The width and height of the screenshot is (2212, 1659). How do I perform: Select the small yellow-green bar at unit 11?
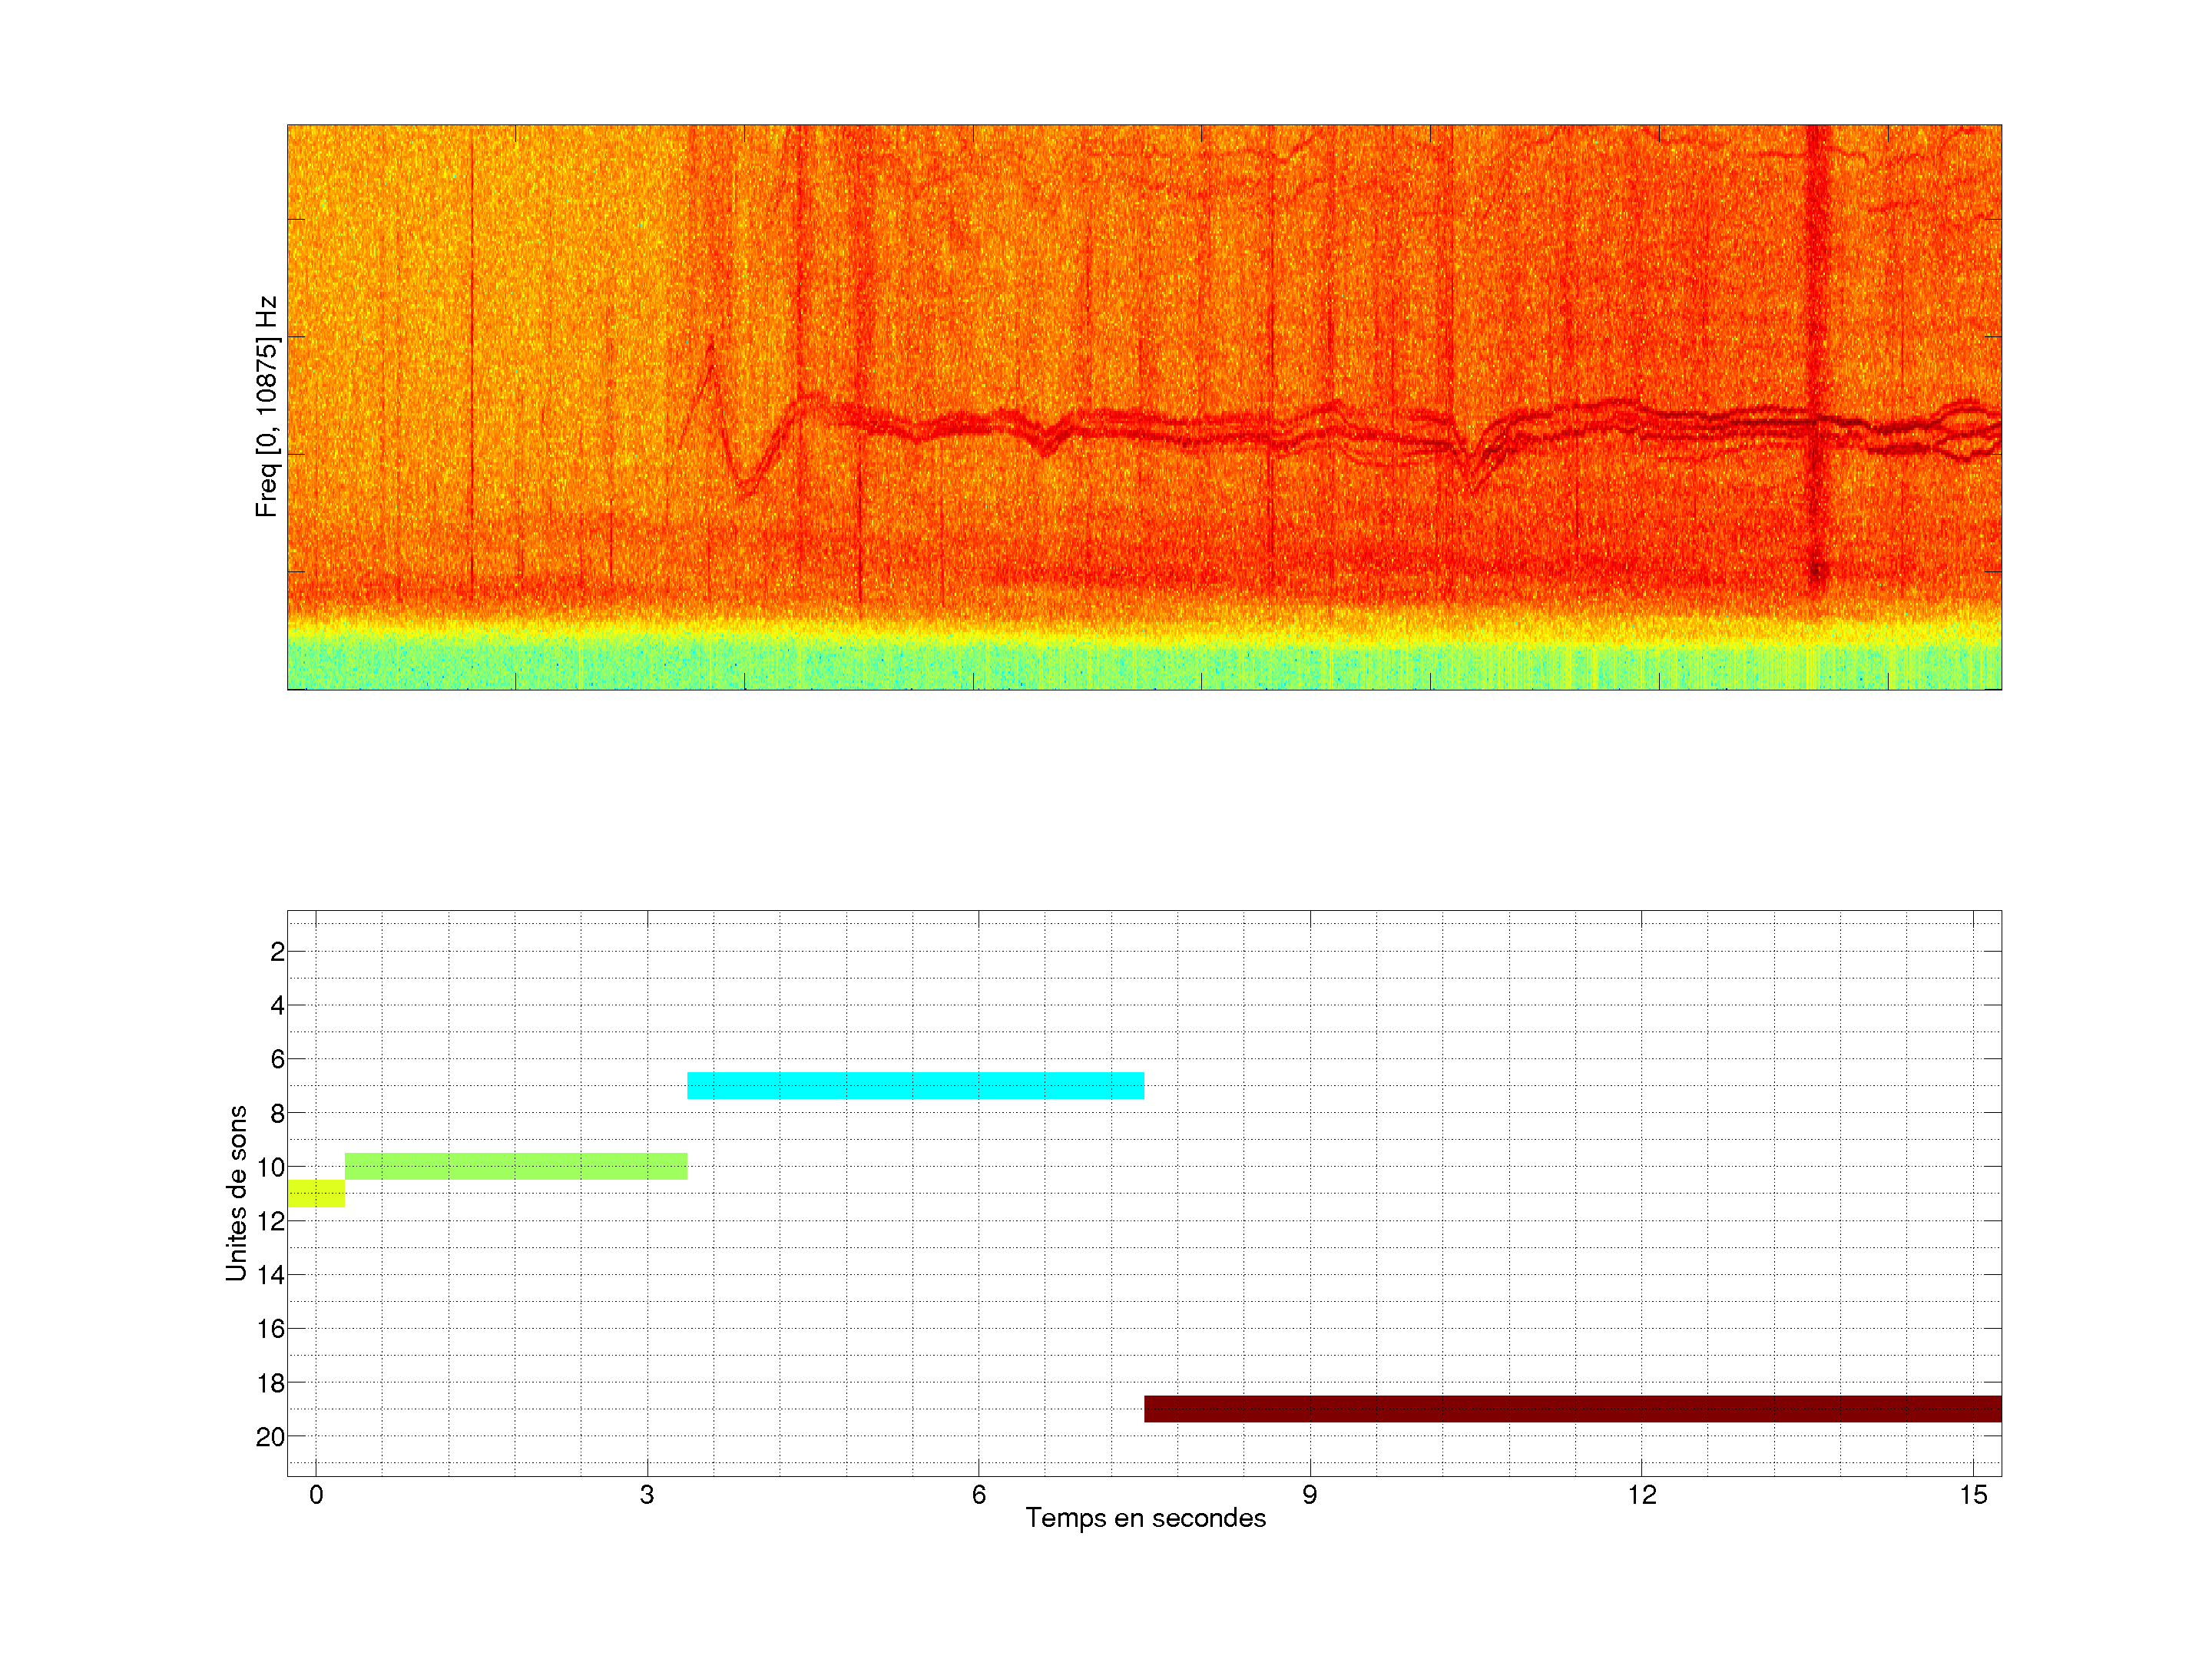point(316,1193)
